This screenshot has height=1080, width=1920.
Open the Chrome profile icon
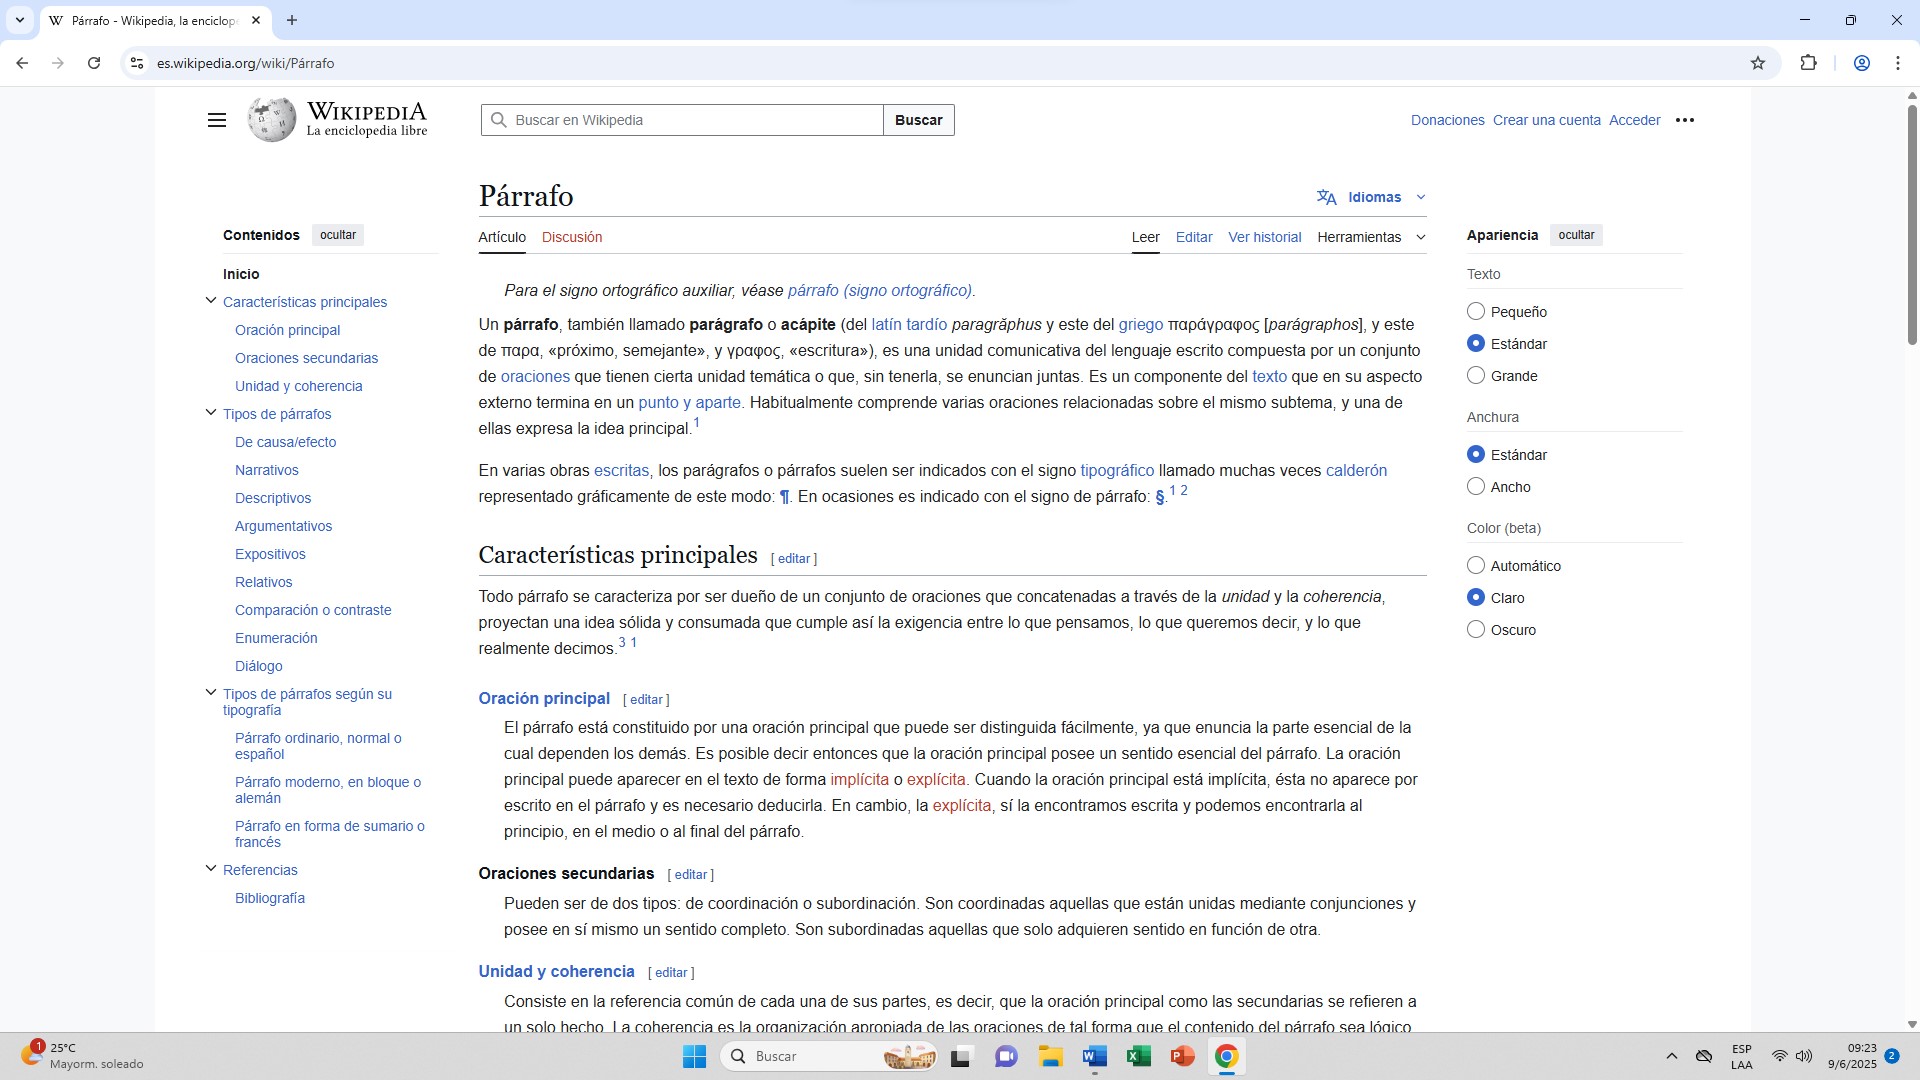1861,63
